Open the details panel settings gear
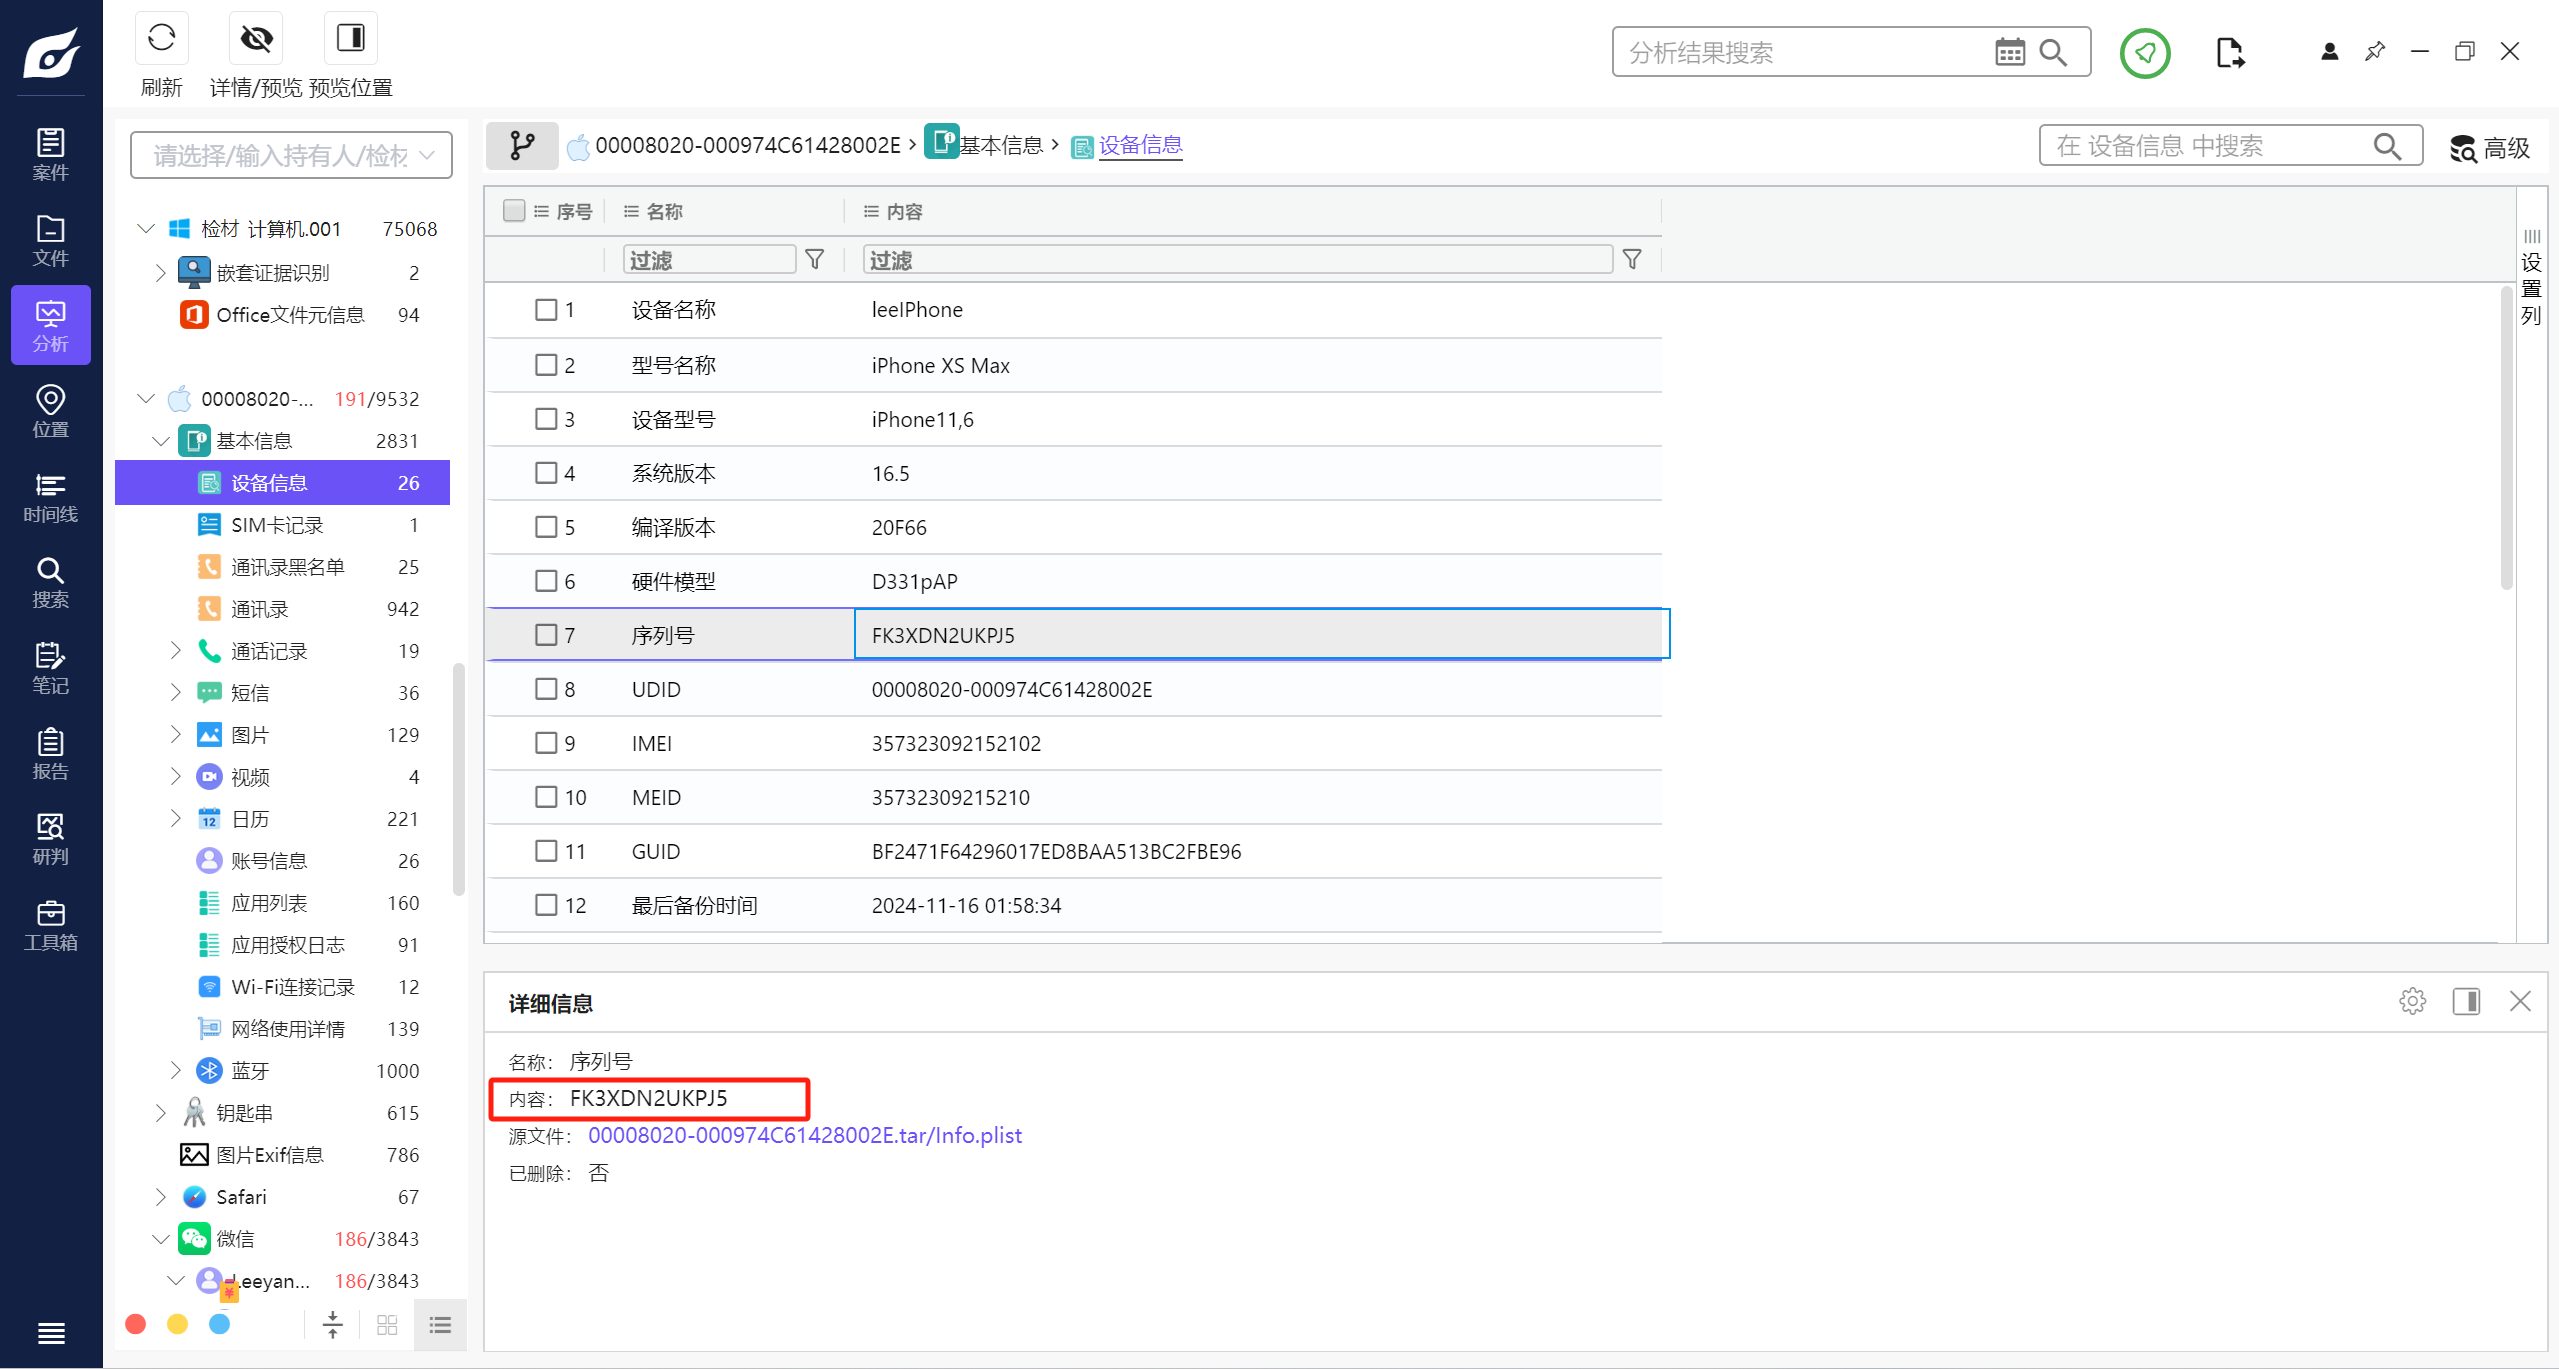The image size is (2559, 1369). (x=2412, y=1001)
